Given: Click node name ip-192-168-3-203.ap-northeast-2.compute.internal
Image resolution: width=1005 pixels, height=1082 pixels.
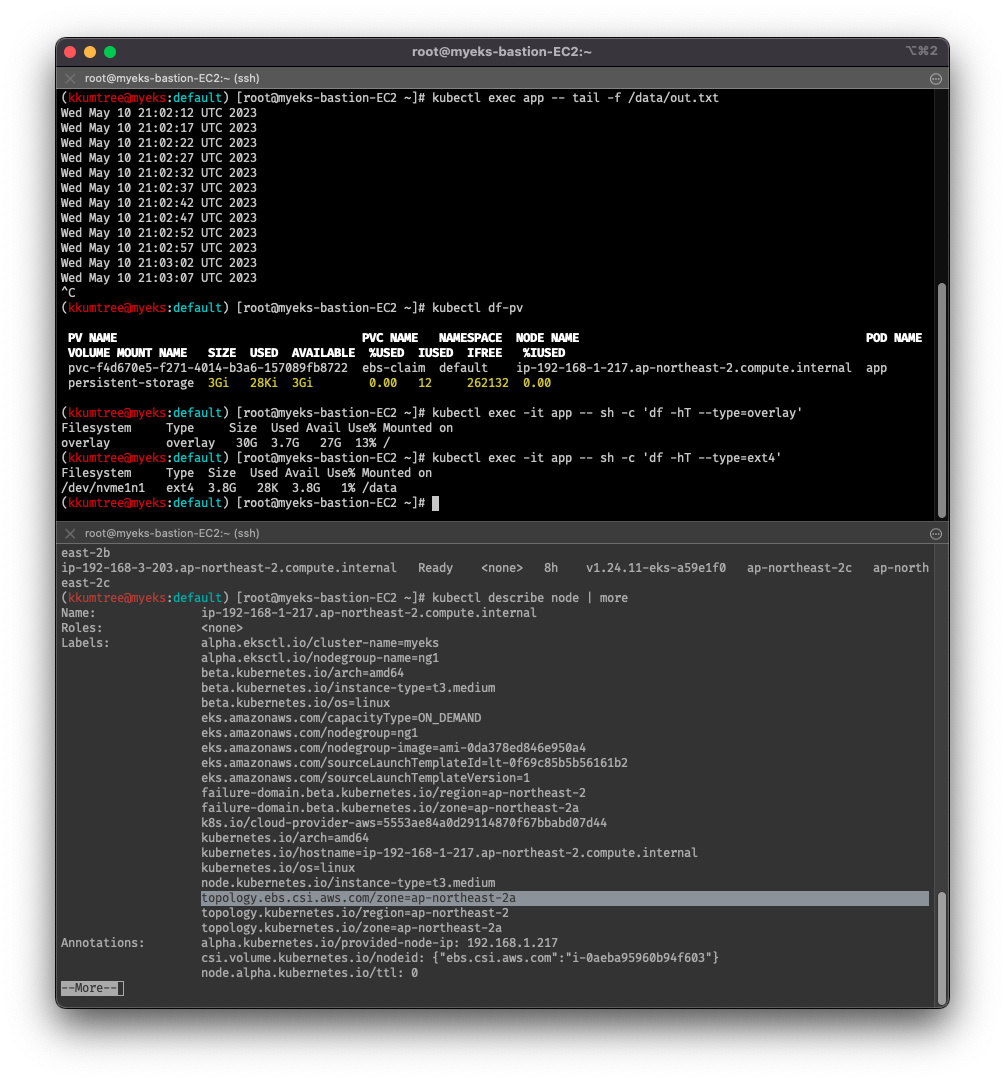Looking at the screenshot, I should 228,568.
